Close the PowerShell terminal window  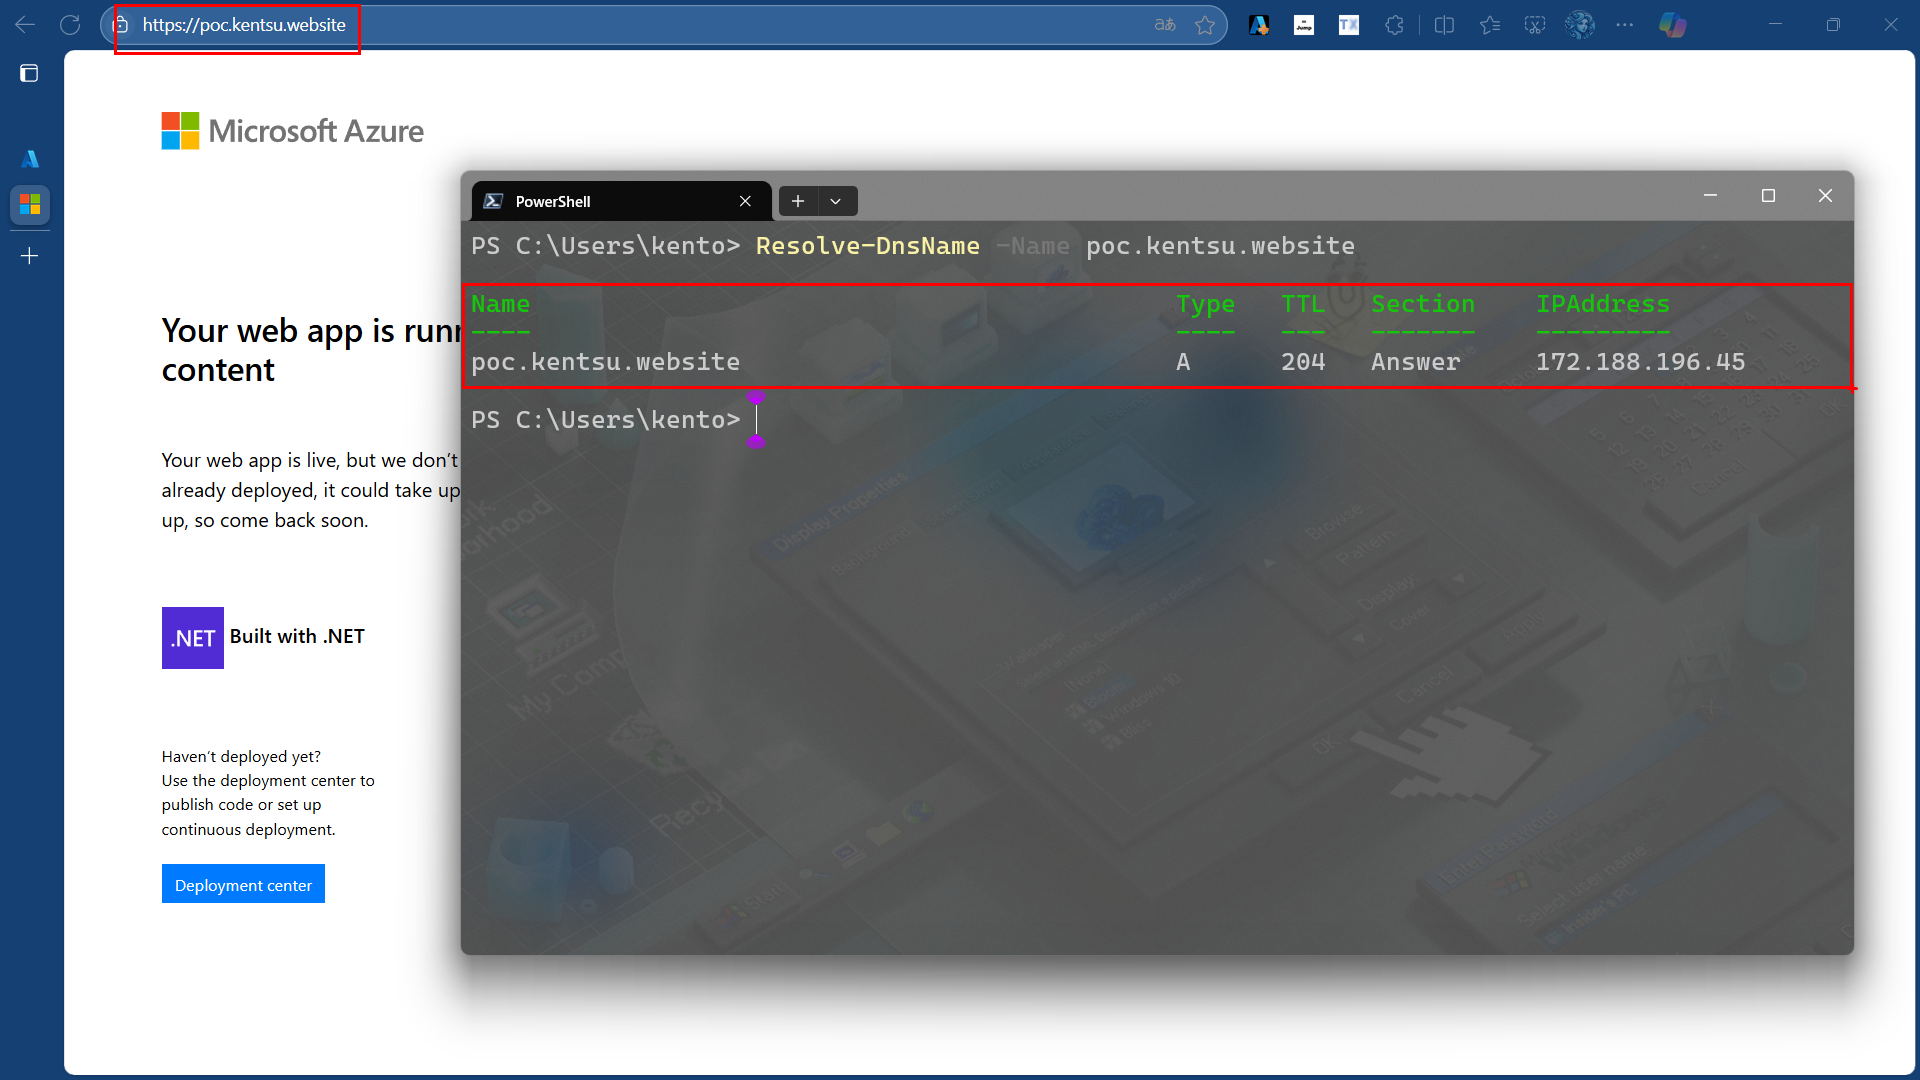coord(1825,196)
